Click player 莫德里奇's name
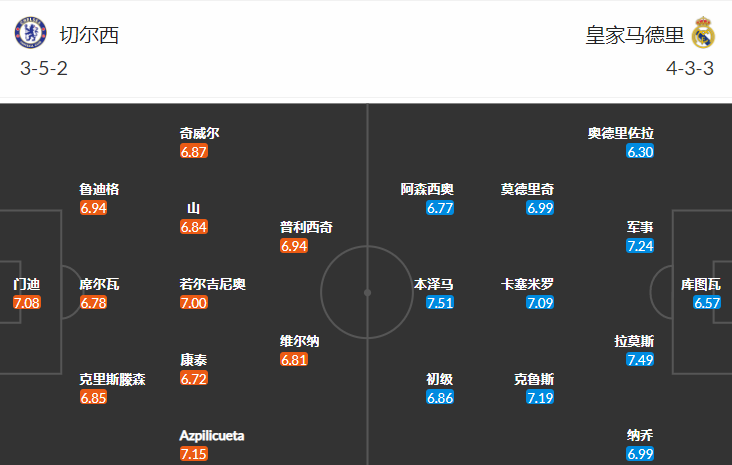Screen dimensions: 732x465 click(527, 189)
